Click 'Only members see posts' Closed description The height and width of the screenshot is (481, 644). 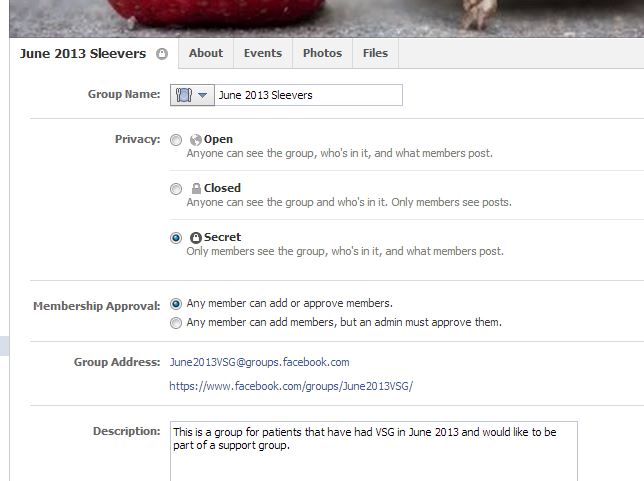point(349,202)
